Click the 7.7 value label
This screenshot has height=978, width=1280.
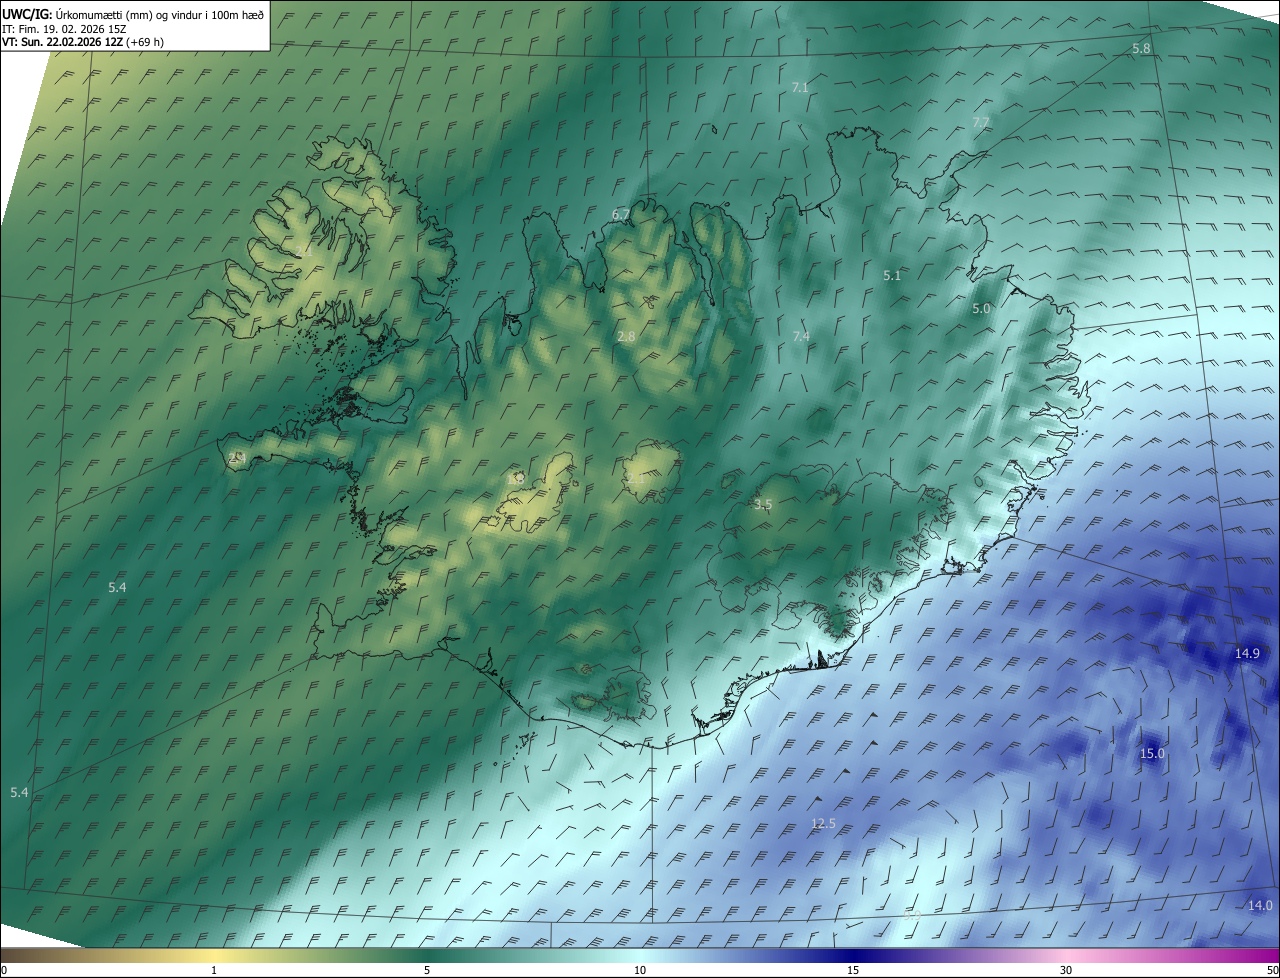[x=981, y=122]
